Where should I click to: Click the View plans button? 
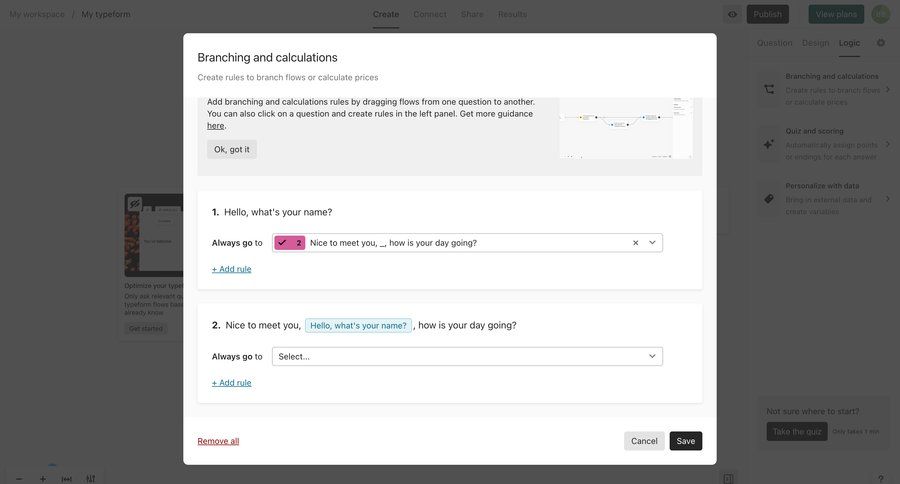pyautogui.click(x=836, y=14)
